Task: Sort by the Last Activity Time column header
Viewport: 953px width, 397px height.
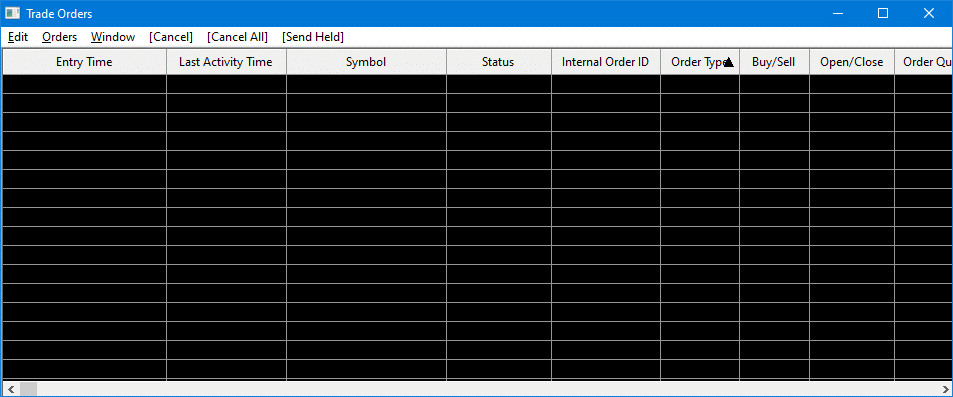Action: 226,62
